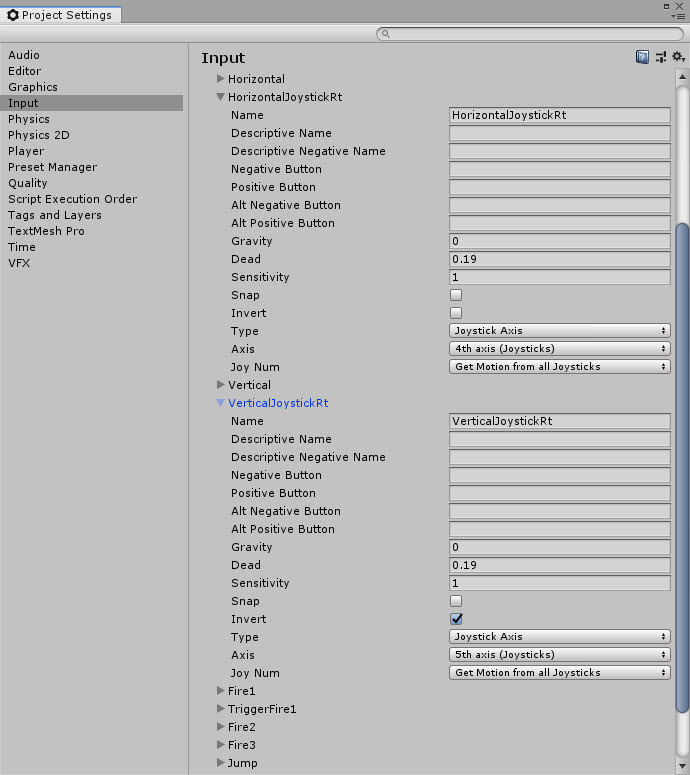Image resolution: width=690 pixels, height=775 pixels.
Task: Open the 5th axis (Joysticks) dropdown
Action: pyautogui.click(x=559, y=655)
